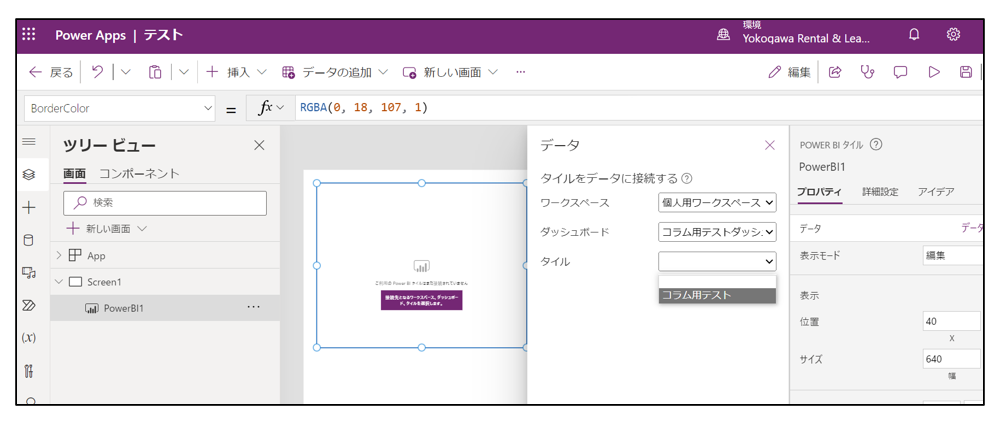1000x422 pixels.
Task: Switch to the プロパティ tab
Action: (820, 192)
